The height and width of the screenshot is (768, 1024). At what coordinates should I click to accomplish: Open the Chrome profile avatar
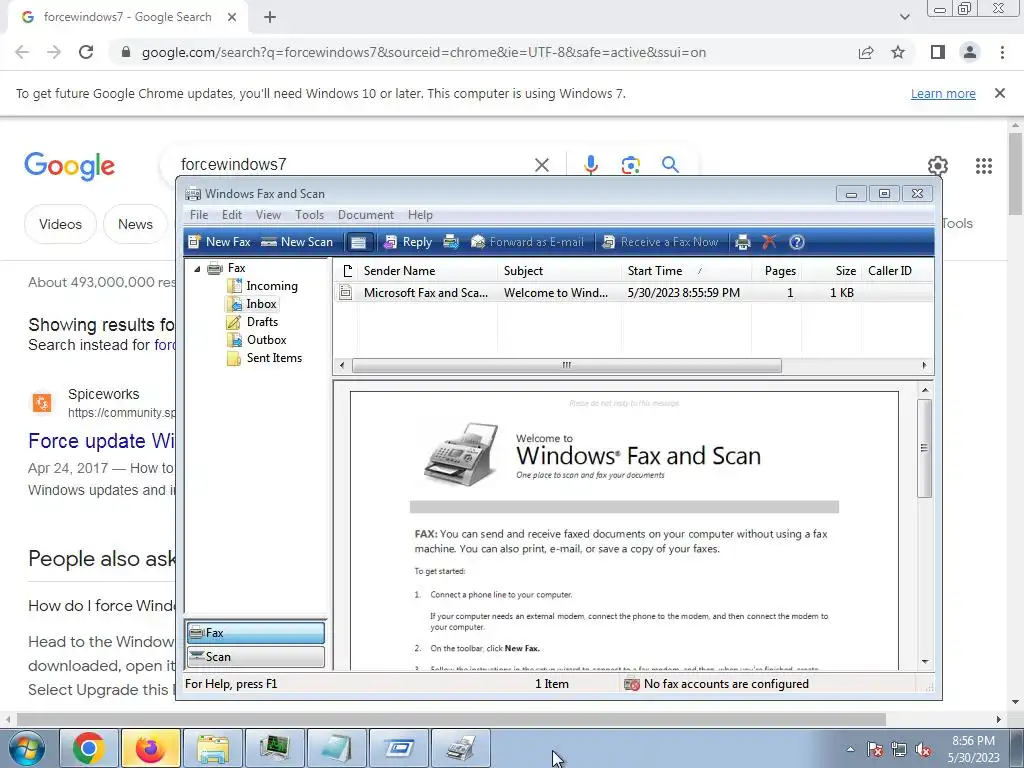coord(970,52)
